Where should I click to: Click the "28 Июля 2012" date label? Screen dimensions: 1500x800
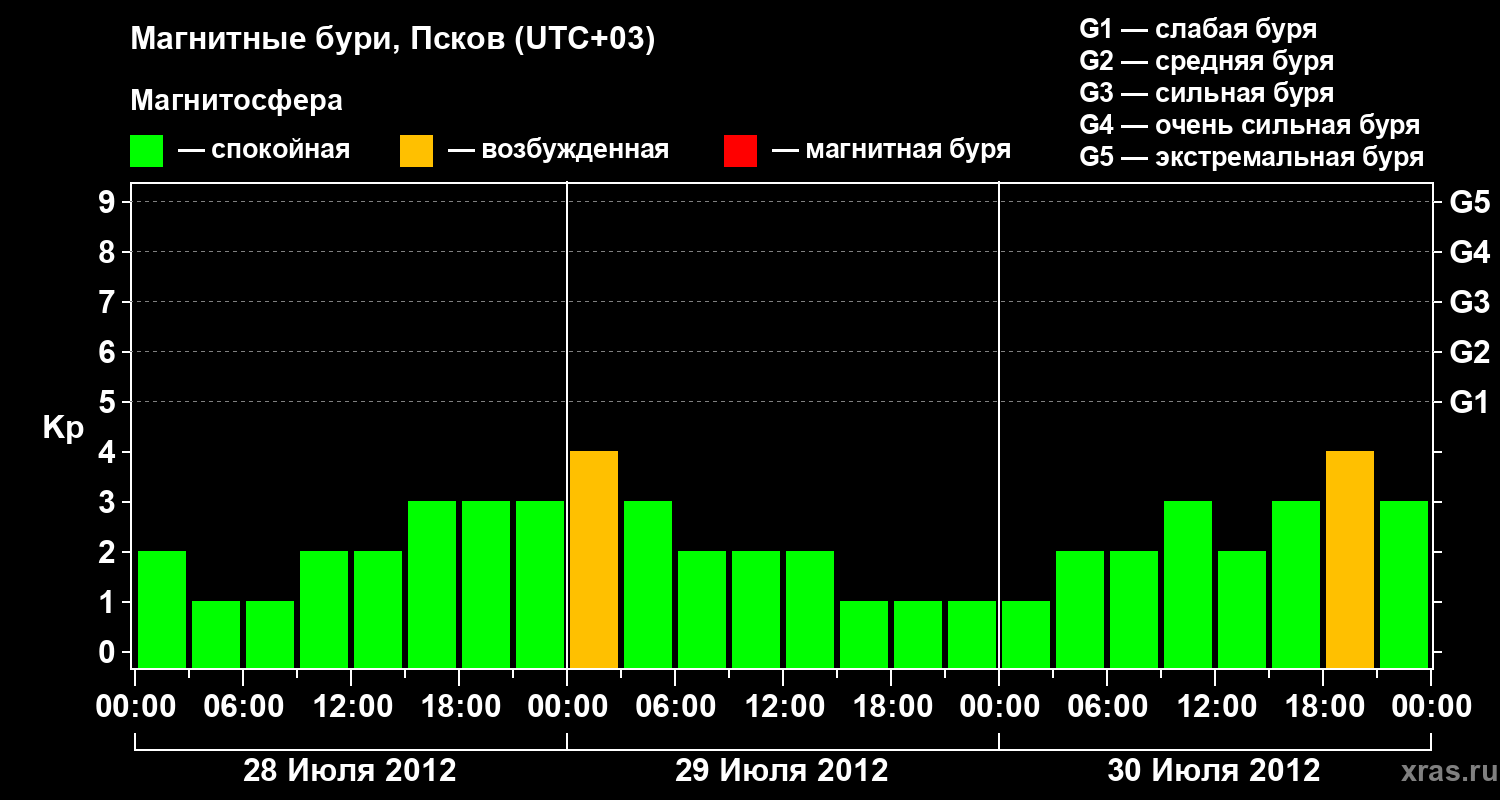click(350, 771)
